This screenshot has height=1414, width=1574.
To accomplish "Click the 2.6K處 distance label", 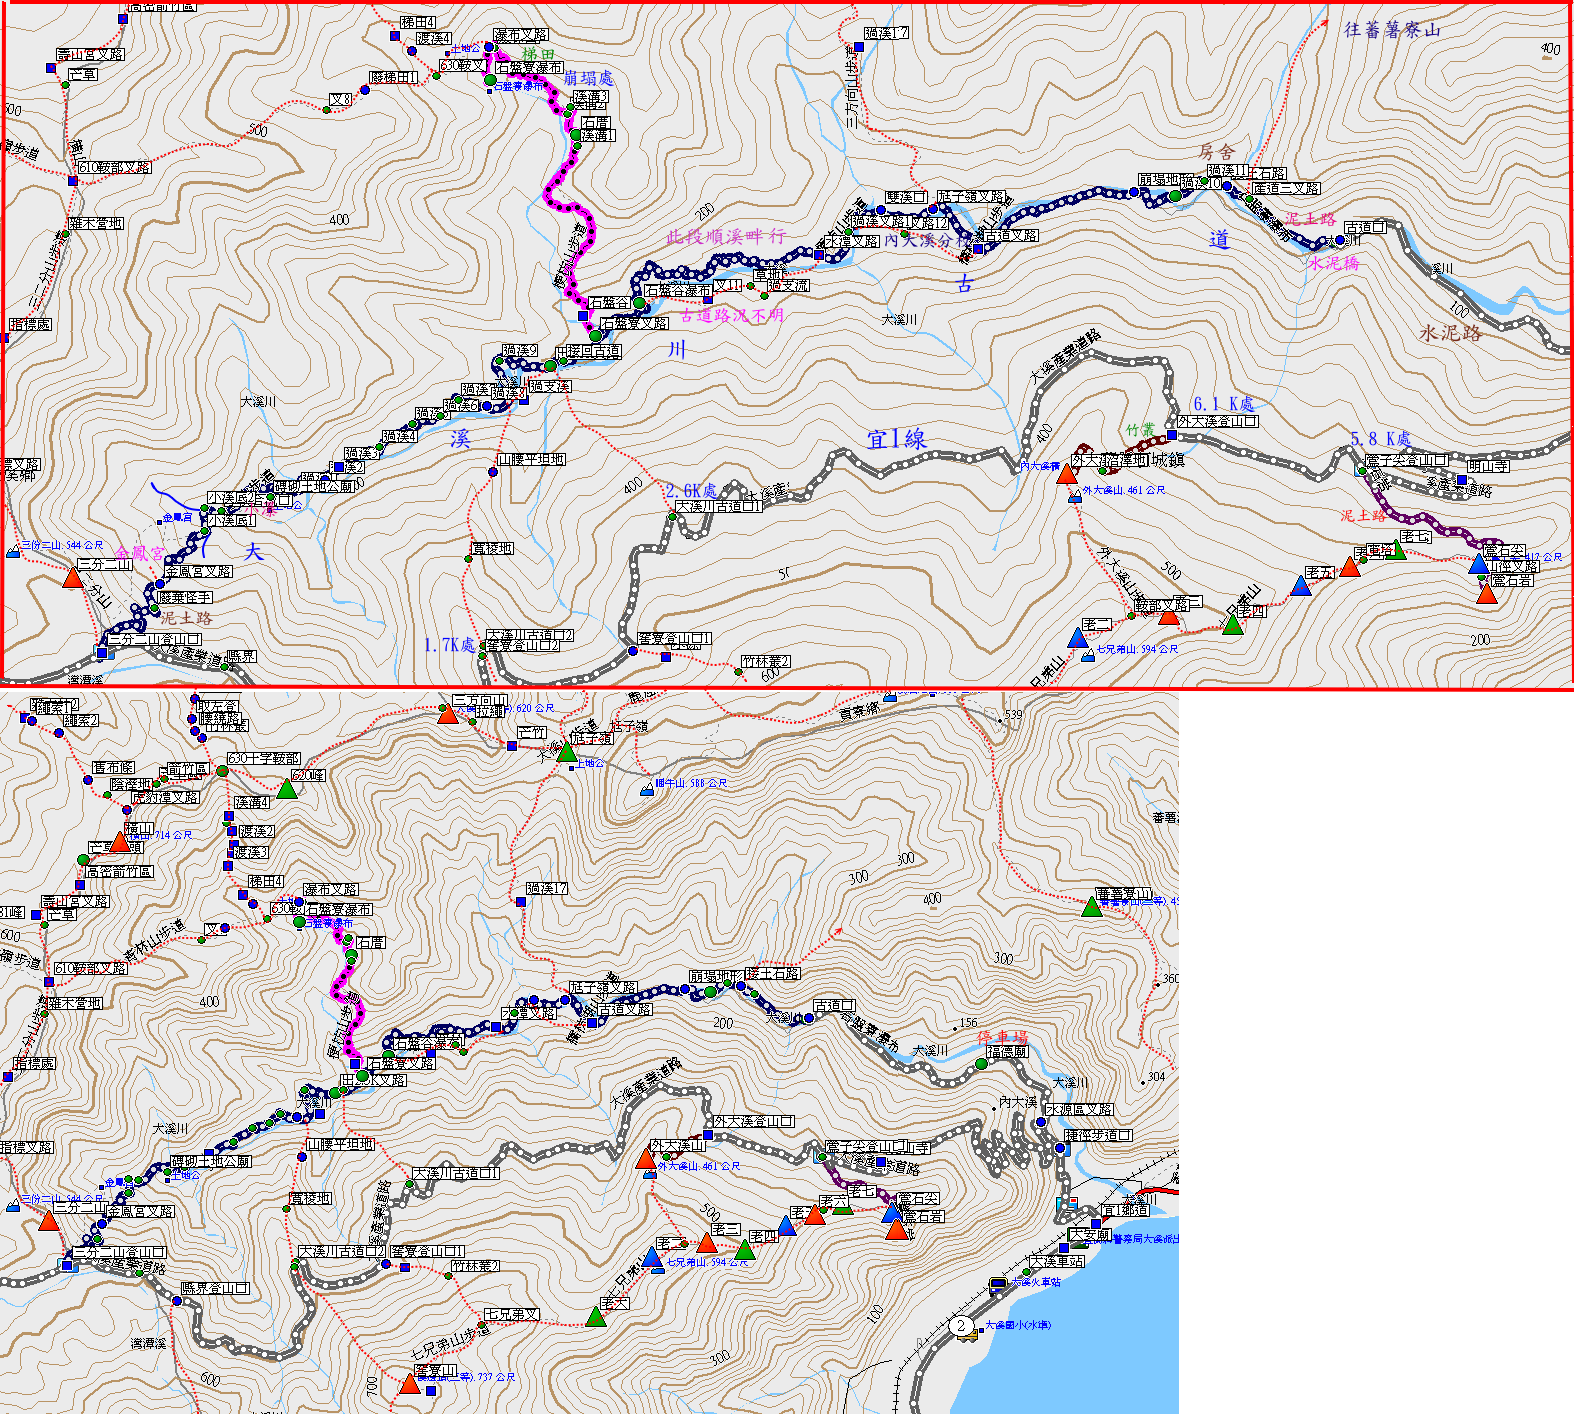I will 691,490.
